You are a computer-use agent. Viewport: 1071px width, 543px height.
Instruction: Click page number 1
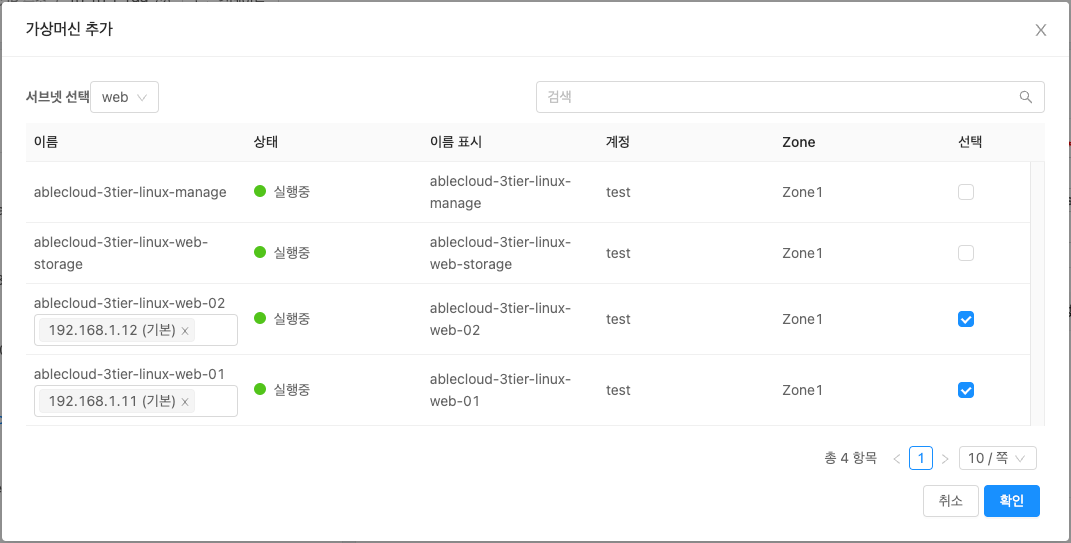(x=921, y=459)
